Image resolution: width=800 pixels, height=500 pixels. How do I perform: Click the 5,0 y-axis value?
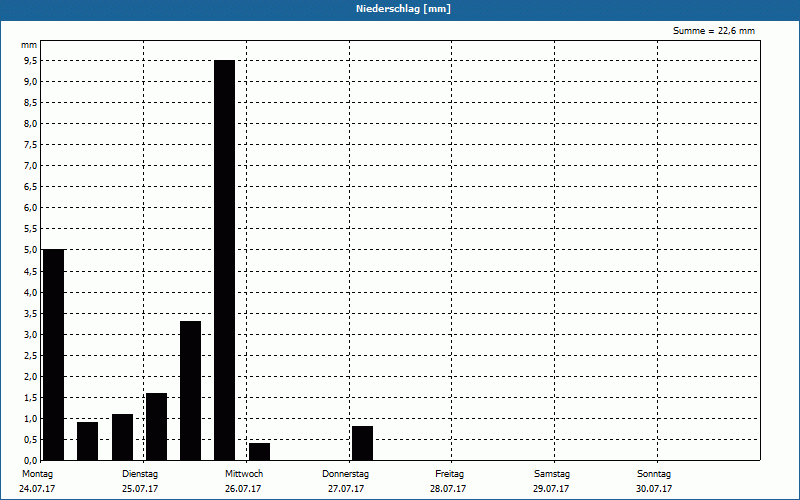coord(30,250)
